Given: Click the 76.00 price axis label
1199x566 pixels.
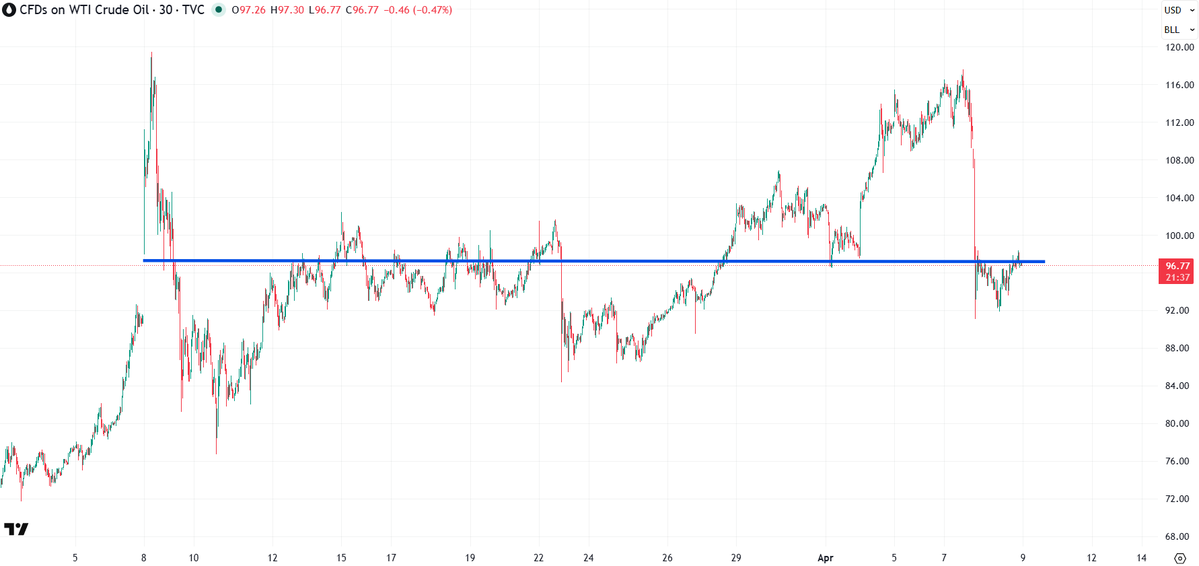Looking at the screenshot, I should pyautogui.click(x=1178, y=461).
